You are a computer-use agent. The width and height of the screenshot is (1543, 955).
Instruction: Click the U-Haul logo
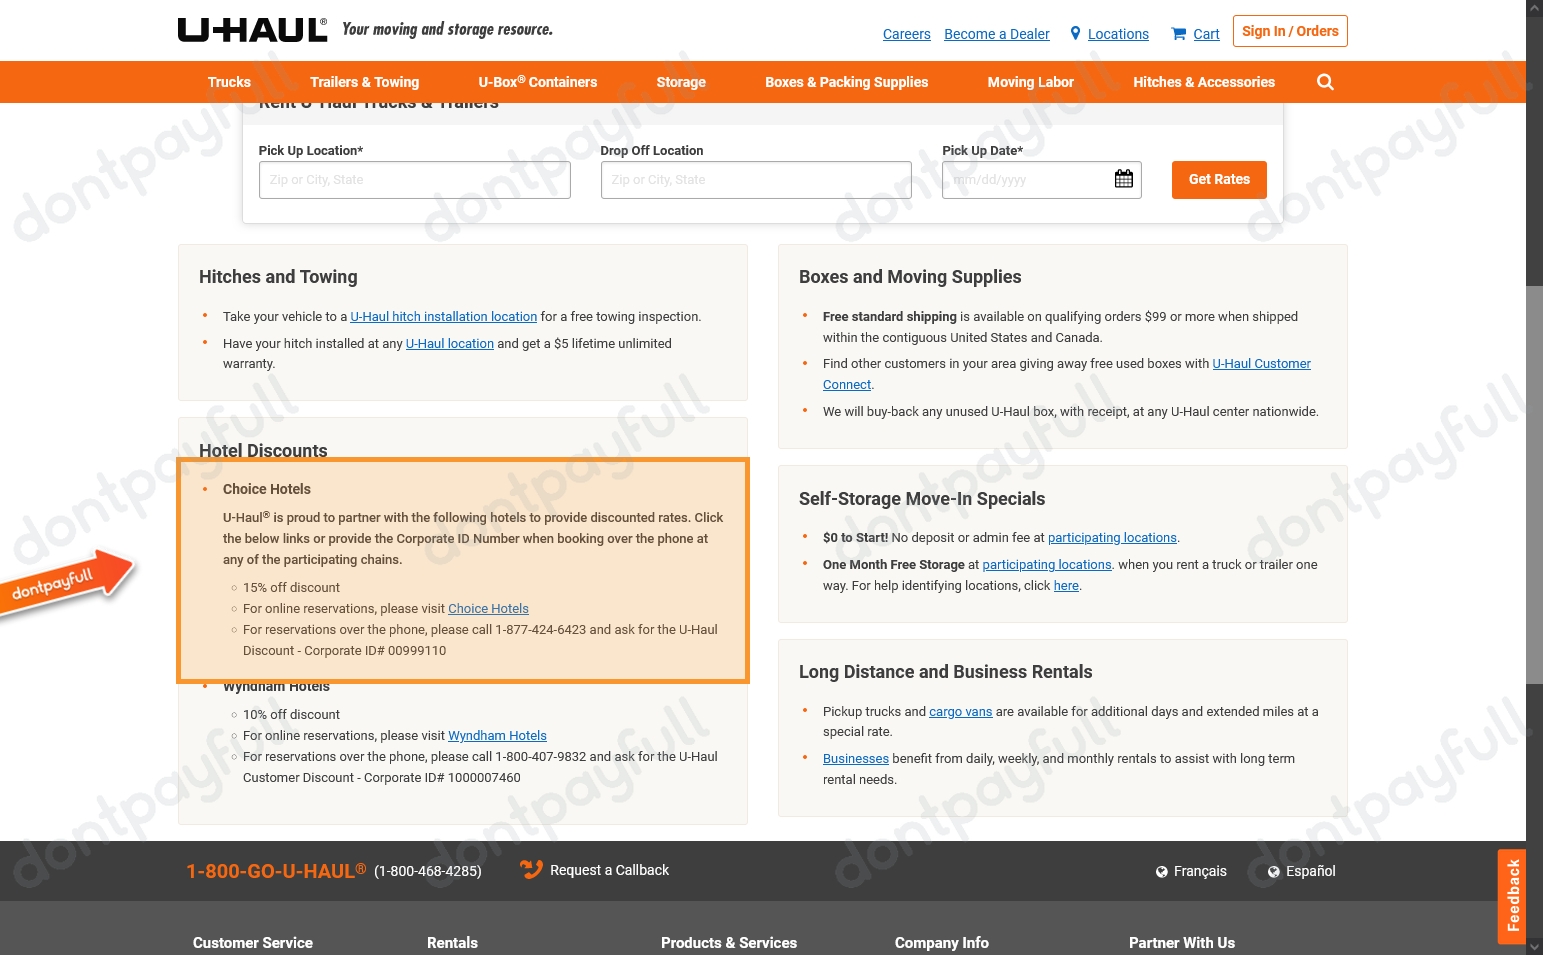pos(252,30)
